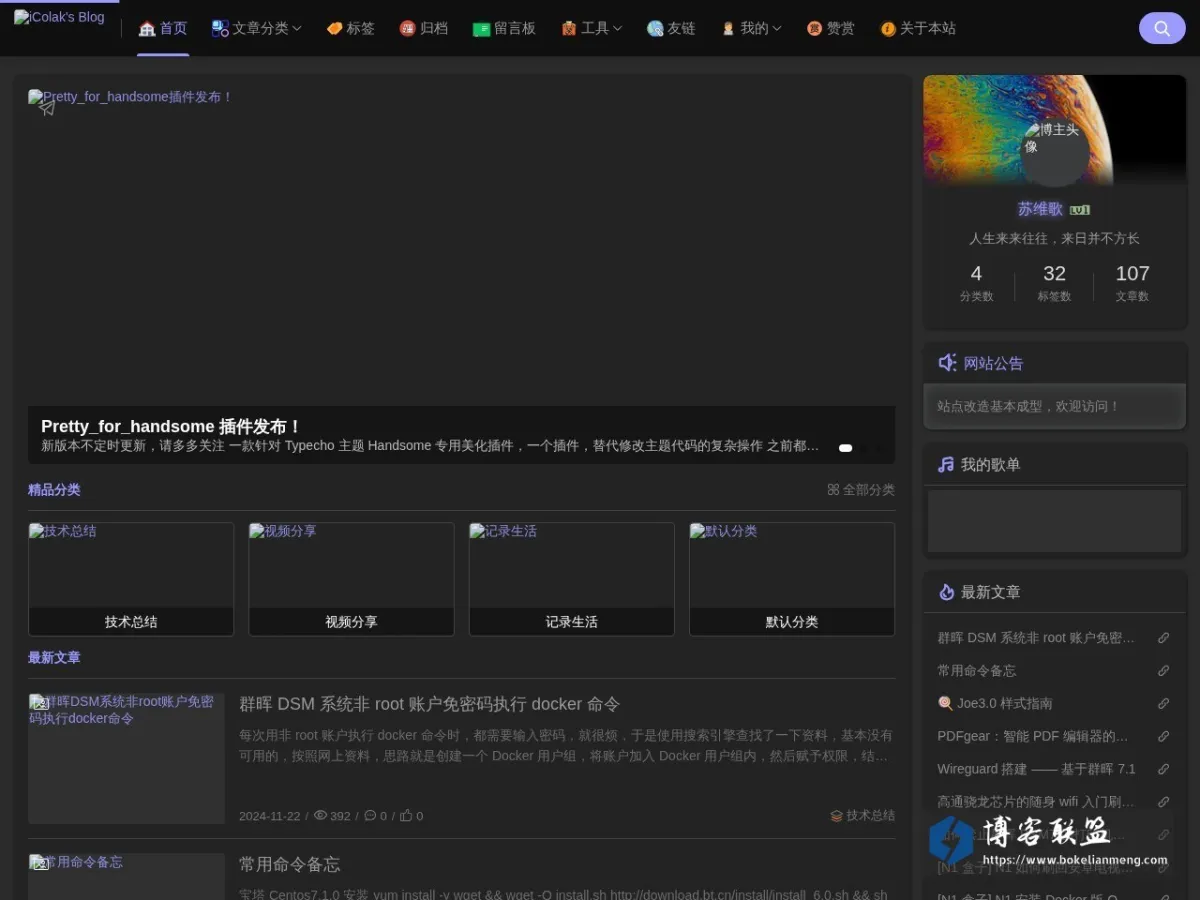Open sidebar link PDFgear：智能 PDF 编辑器
The width and height of the screenshot is (1200, 900).
[1032, 736]
